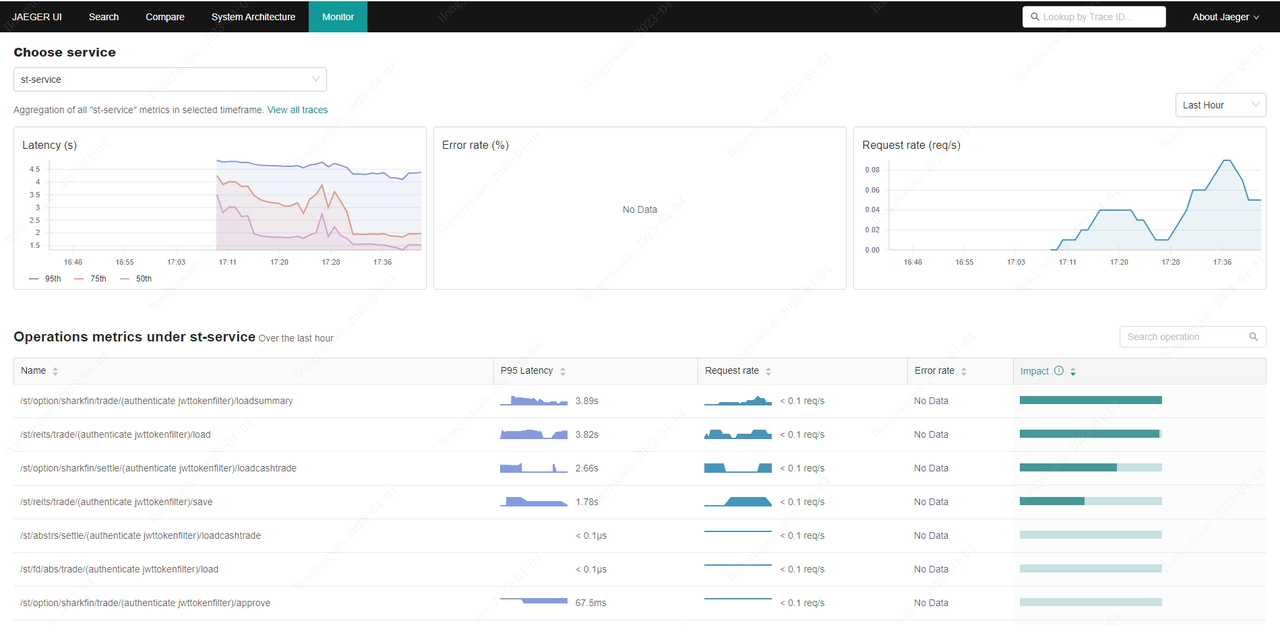Click the Request rate column sort icon
The height and width of the screenshot is (625, 1280).
point(768,371)
